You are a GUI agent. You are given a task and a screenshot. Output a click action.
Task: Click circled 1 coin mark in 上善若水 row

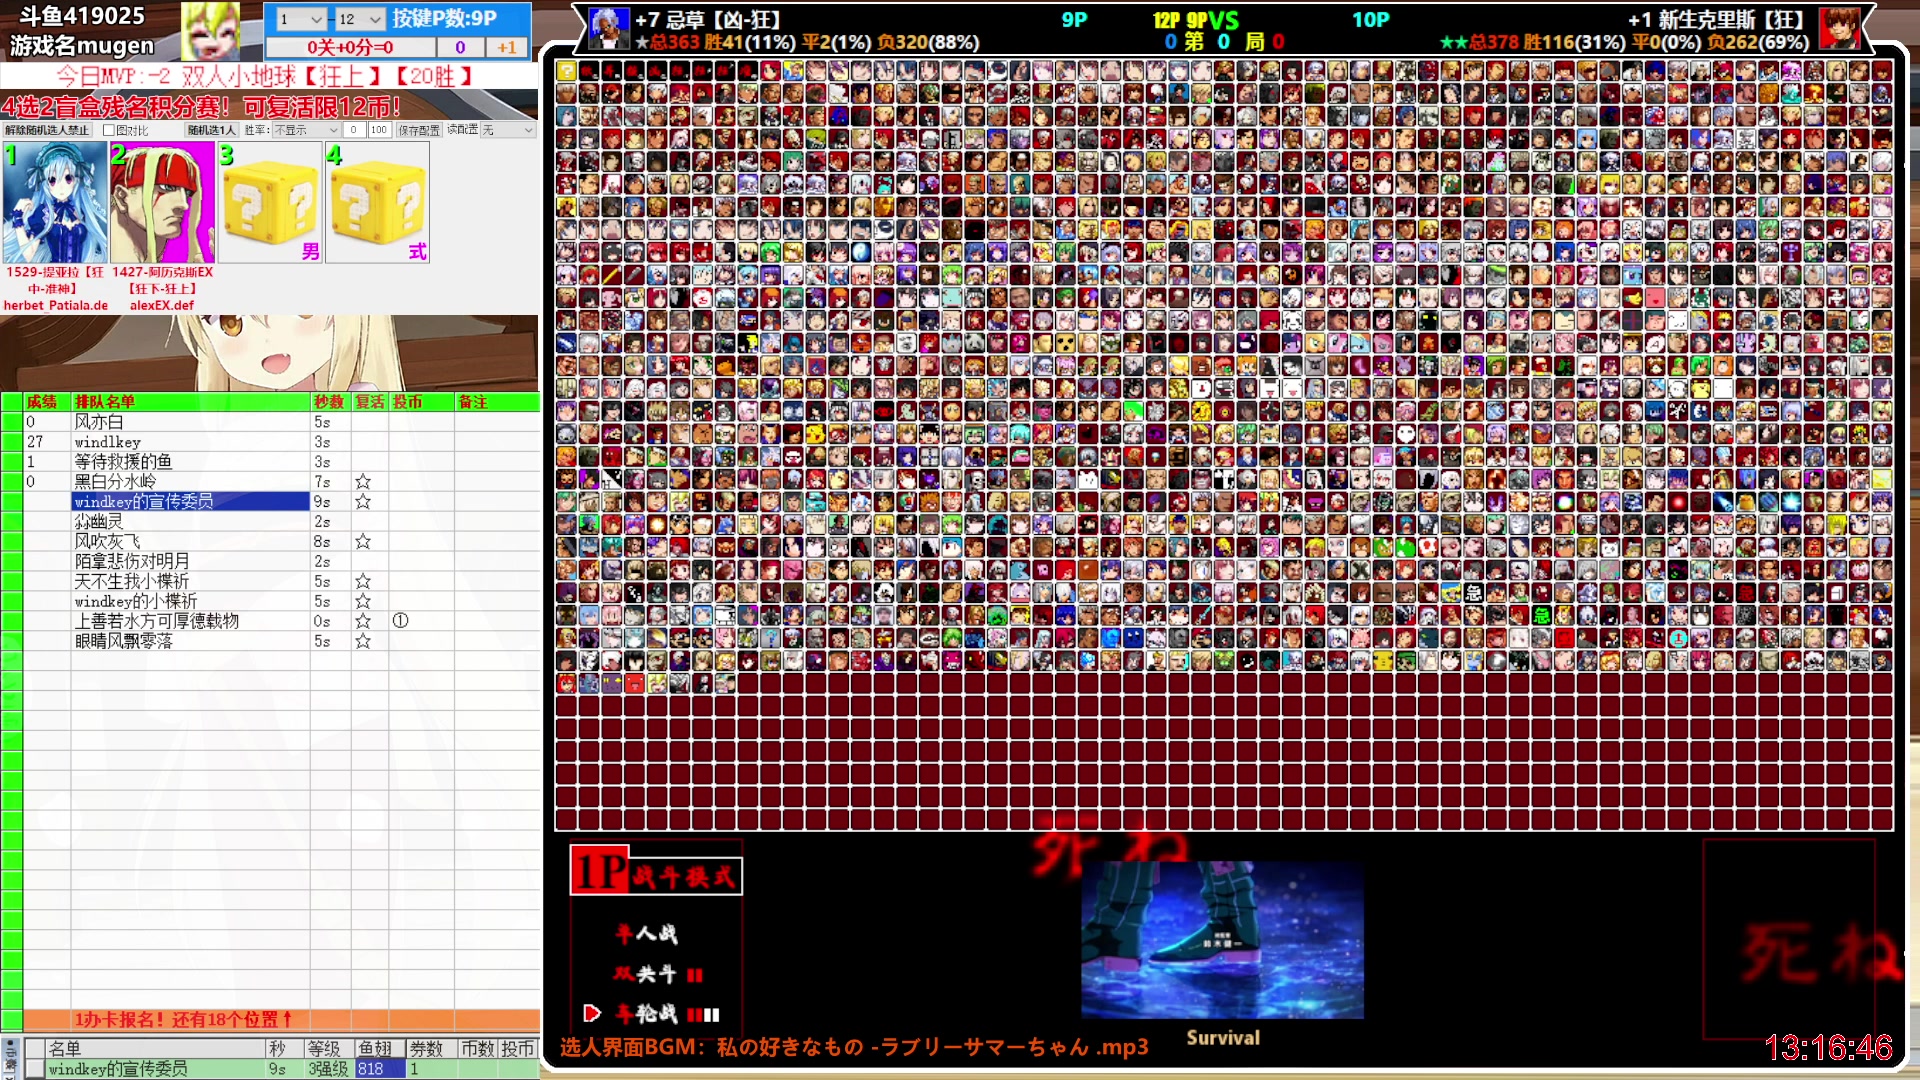400,621
